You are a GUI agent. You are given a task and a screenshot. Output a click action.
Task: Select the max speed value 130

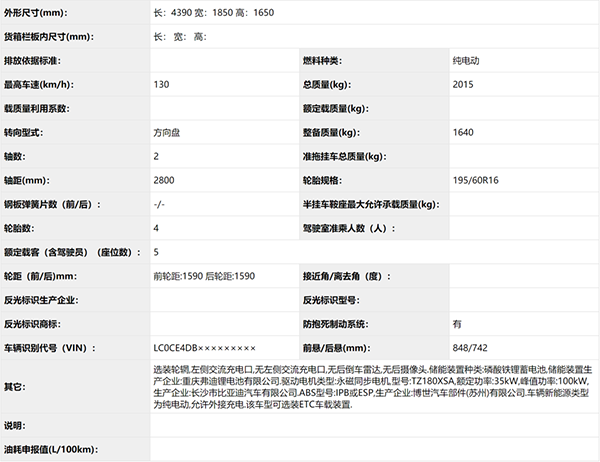[x=161, y=85]
